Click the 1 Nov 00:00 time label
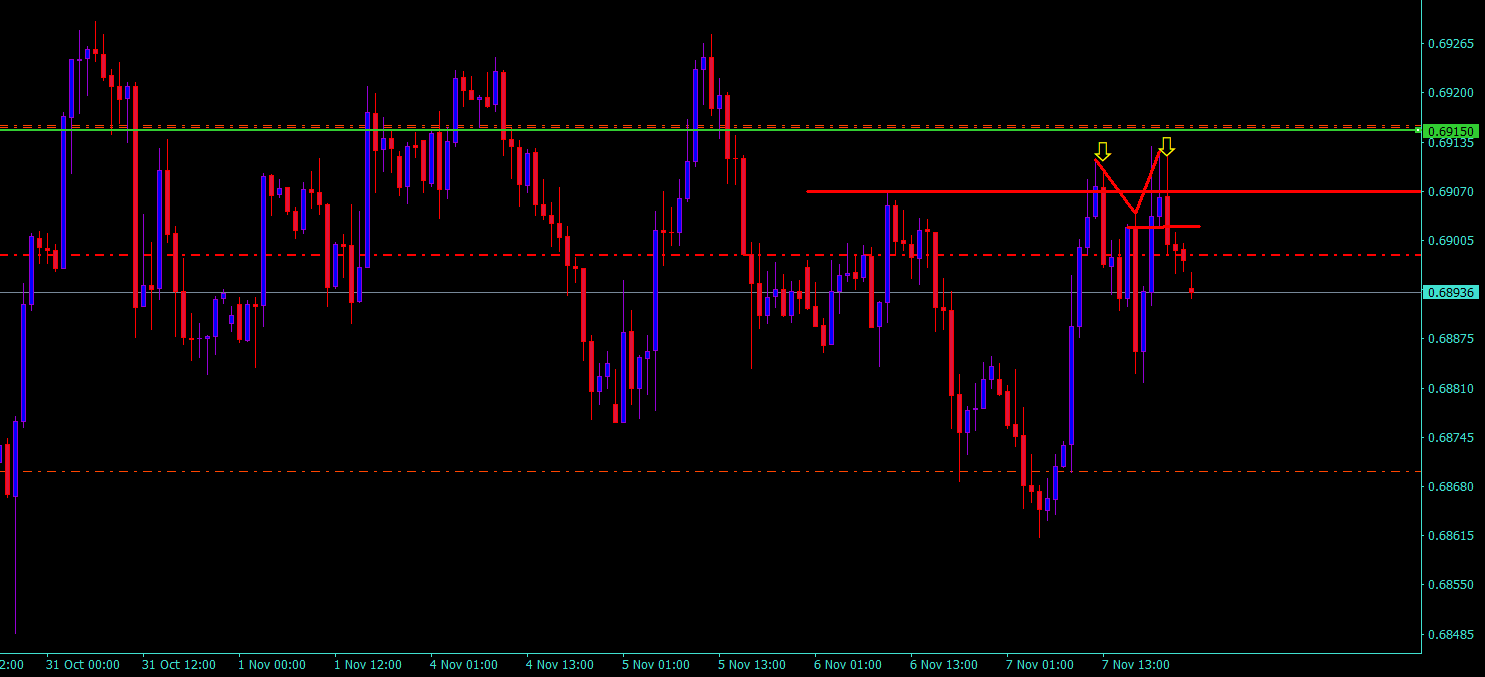This screenshot has width=1485, height=677. (272, 665)
